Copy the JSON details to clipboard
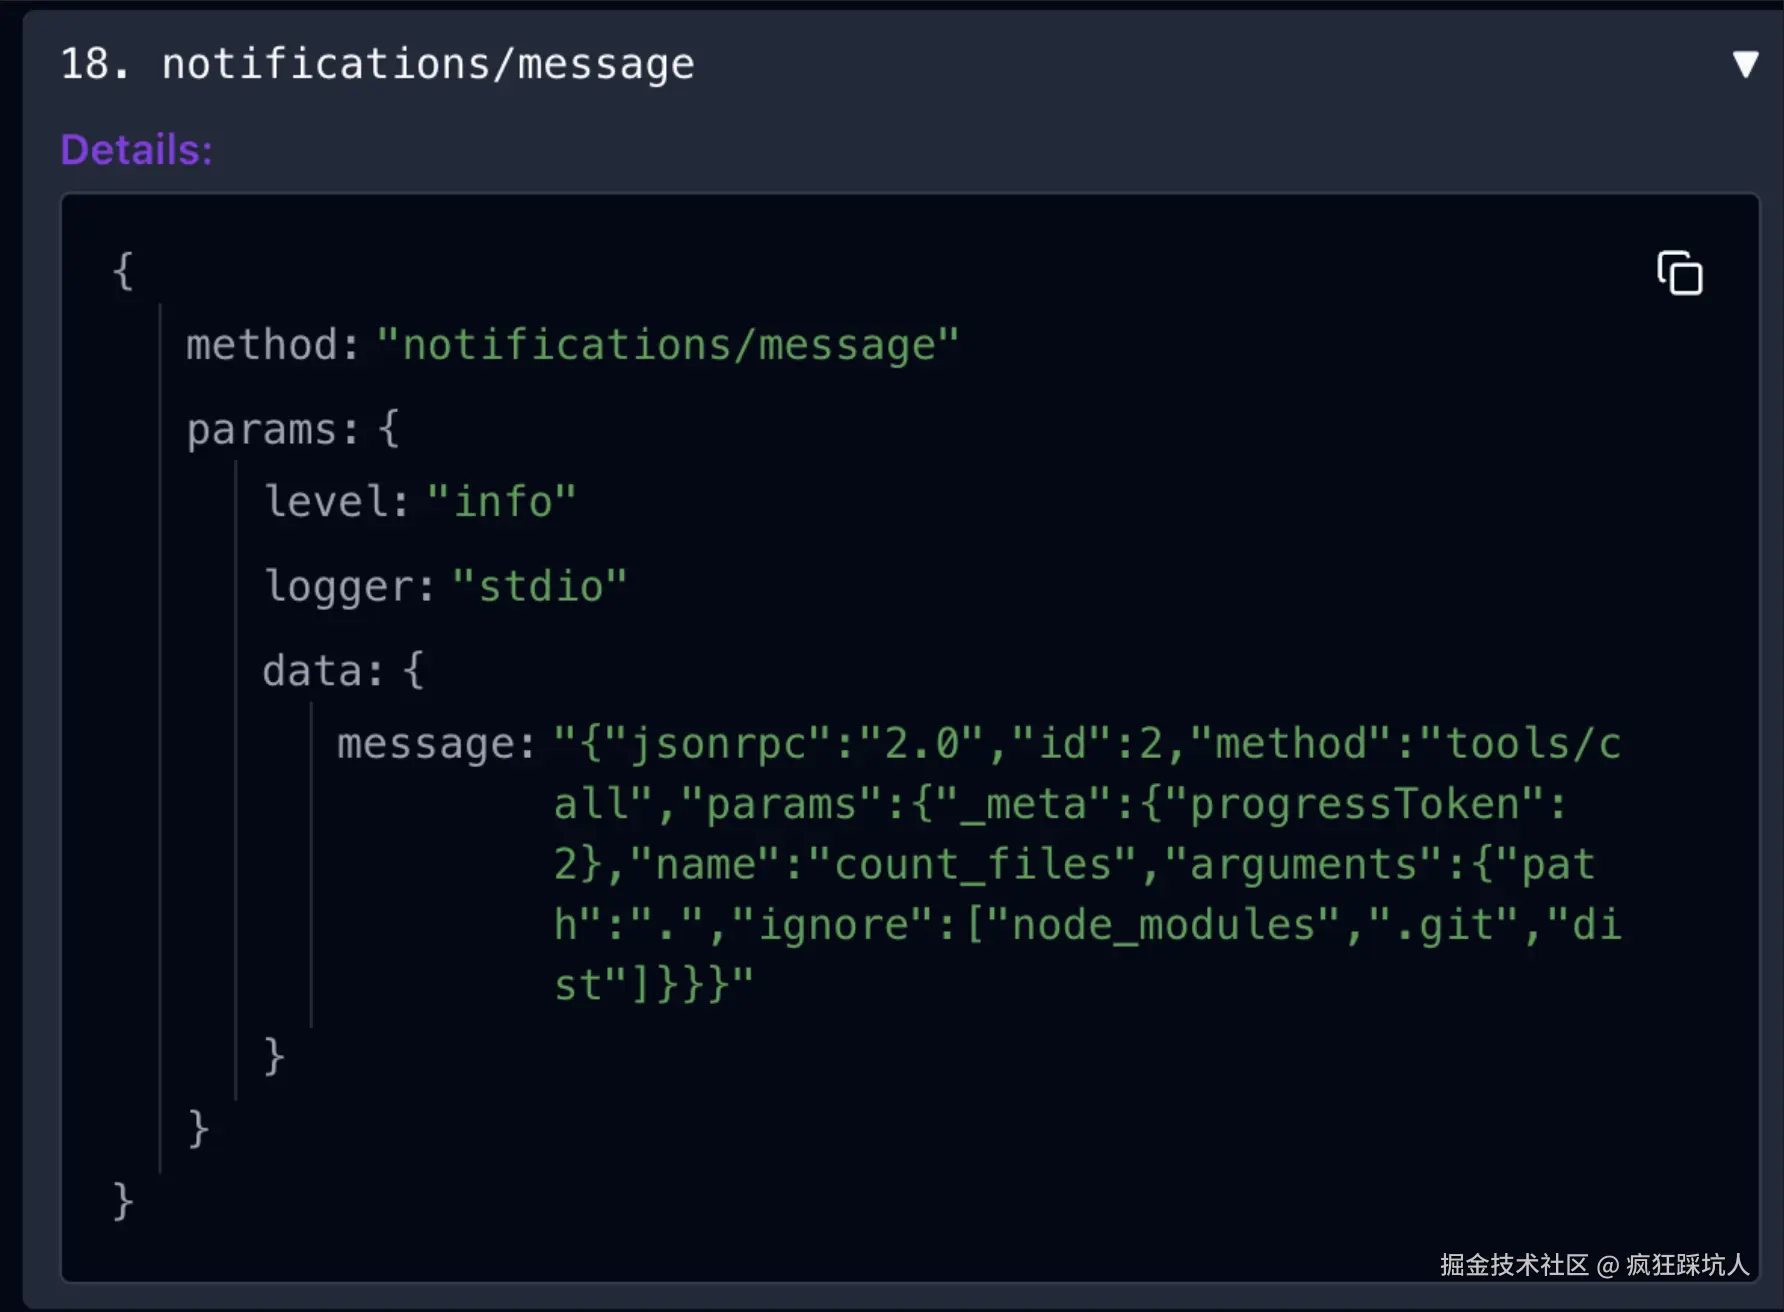 (1680, 273)
